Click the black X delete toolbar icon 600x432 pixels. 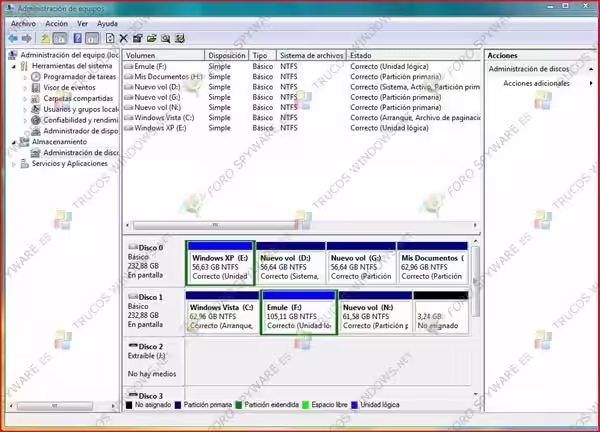(x=123, y=38)
